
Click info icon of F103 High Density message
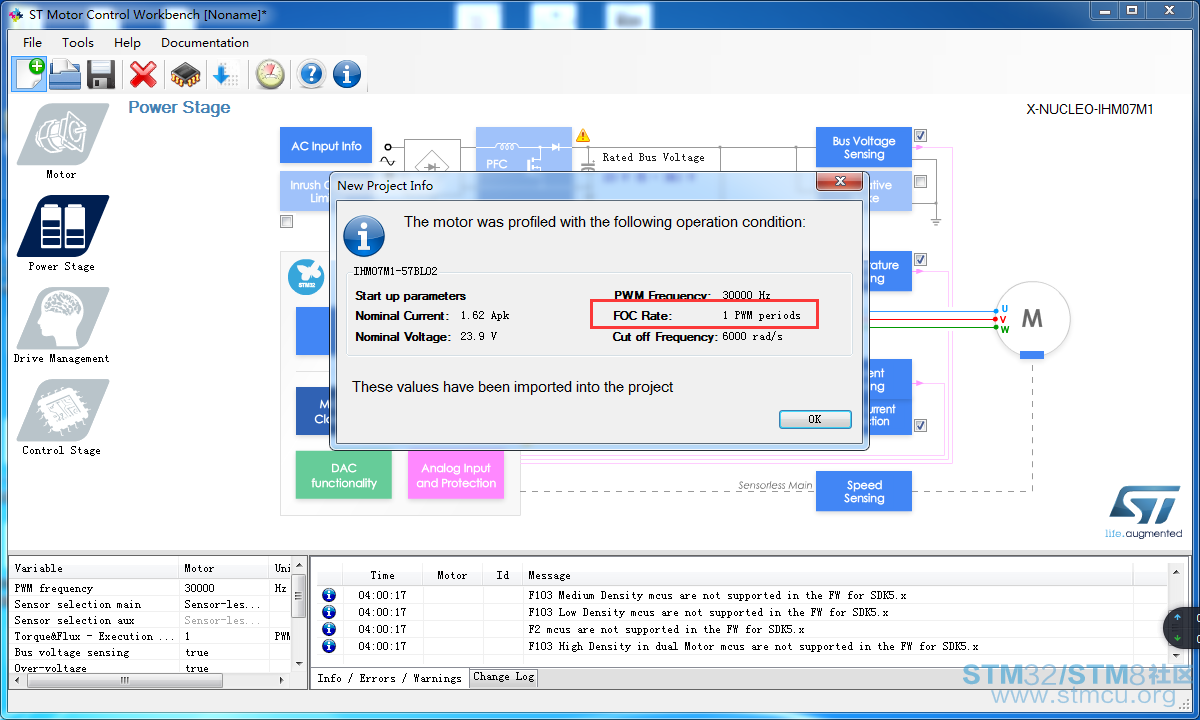point(329,646)
